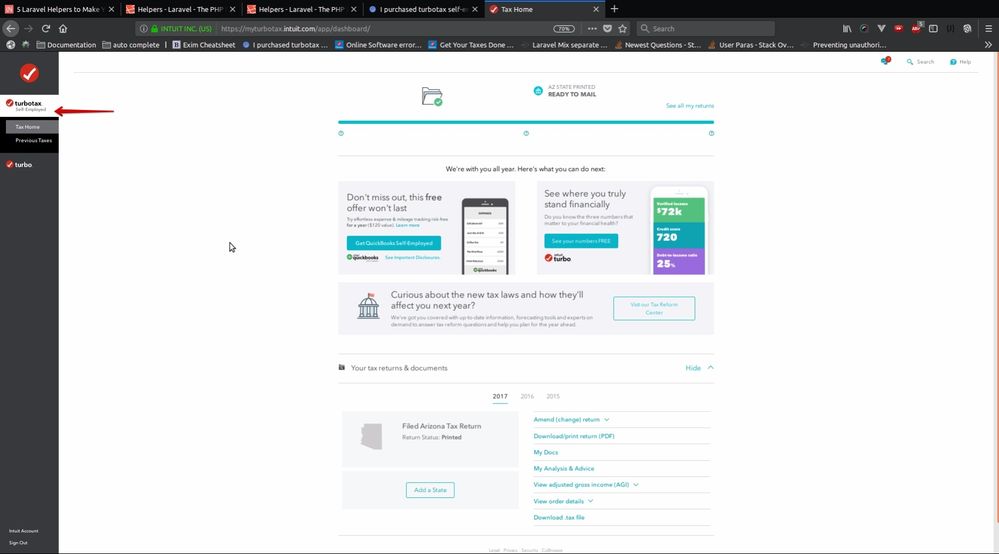Open the Firefox library icon
Viewport: 999px width, 554px height.
(x=847, y=28)
